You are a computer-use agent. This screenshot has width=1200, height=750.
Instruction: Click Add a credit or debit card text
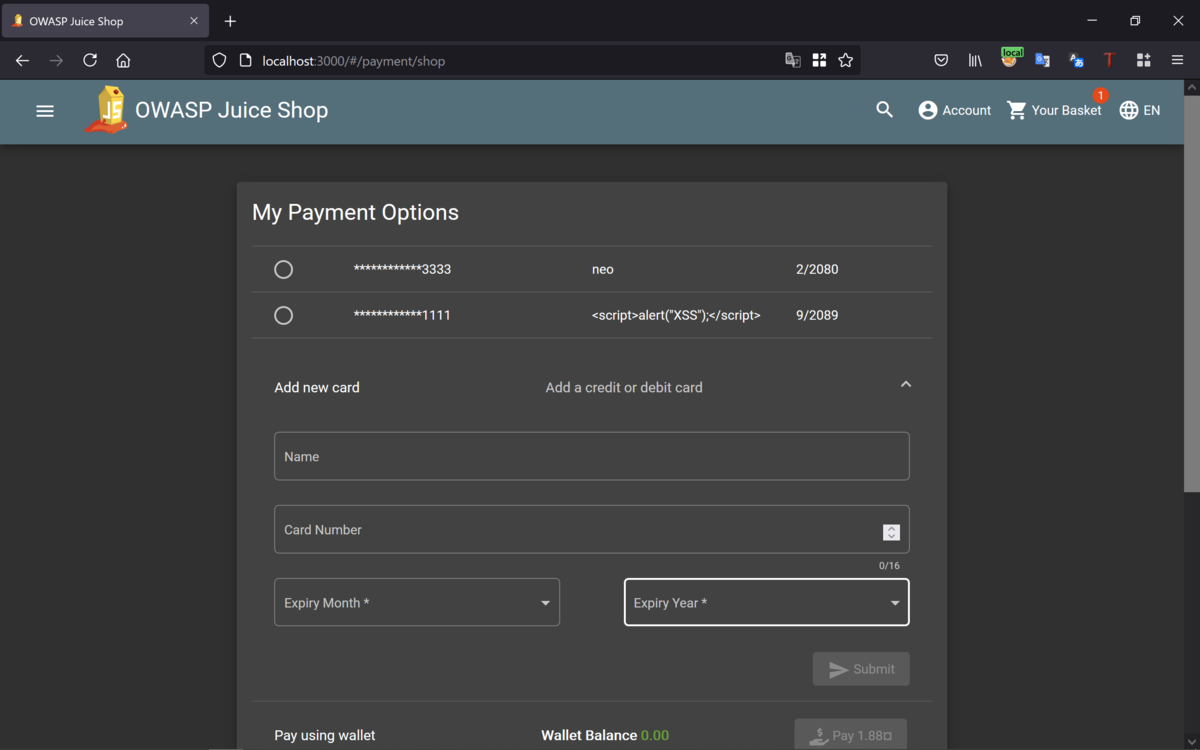tap(624, 387)
